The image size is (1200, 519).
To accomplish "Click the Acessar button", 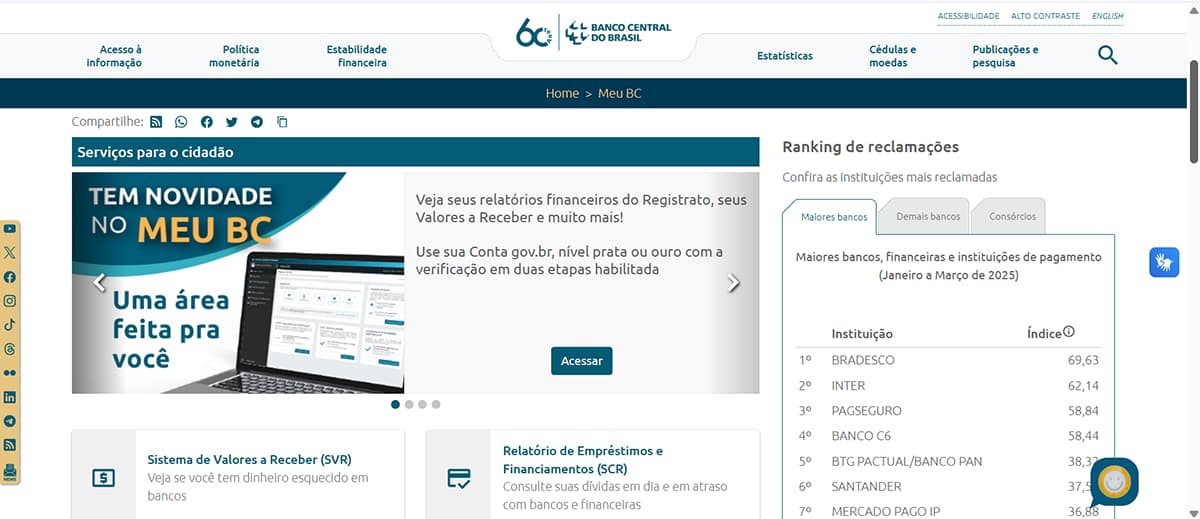I will point(581,361).
